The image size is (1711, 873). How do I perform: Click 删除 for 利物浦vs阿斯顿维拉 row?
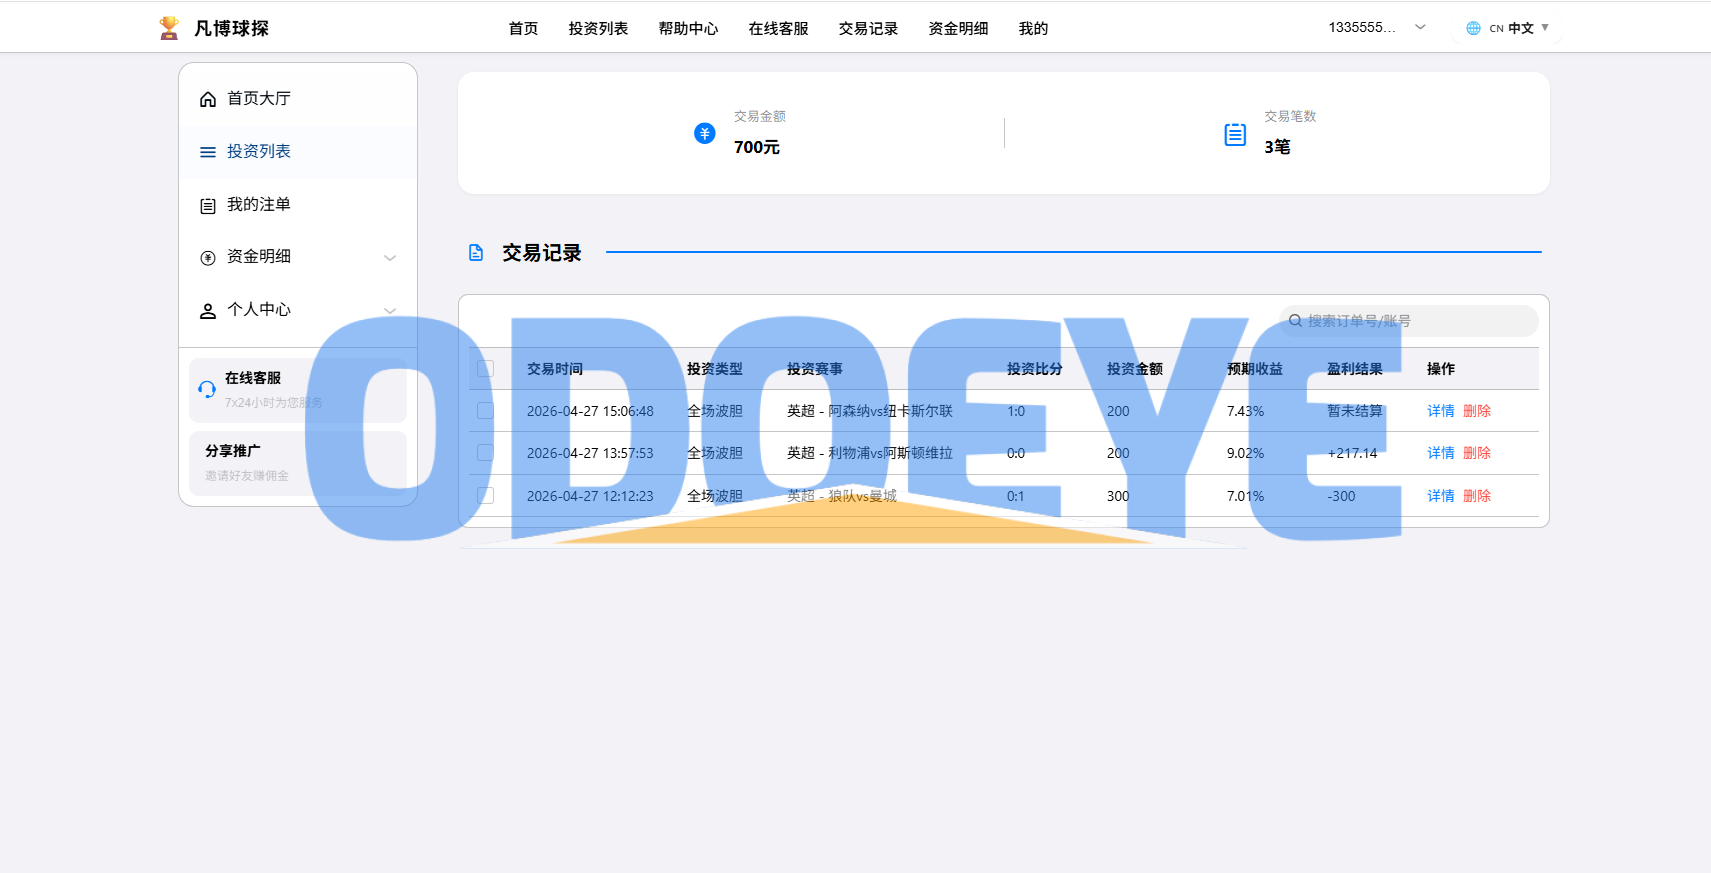click(1477, 453)
